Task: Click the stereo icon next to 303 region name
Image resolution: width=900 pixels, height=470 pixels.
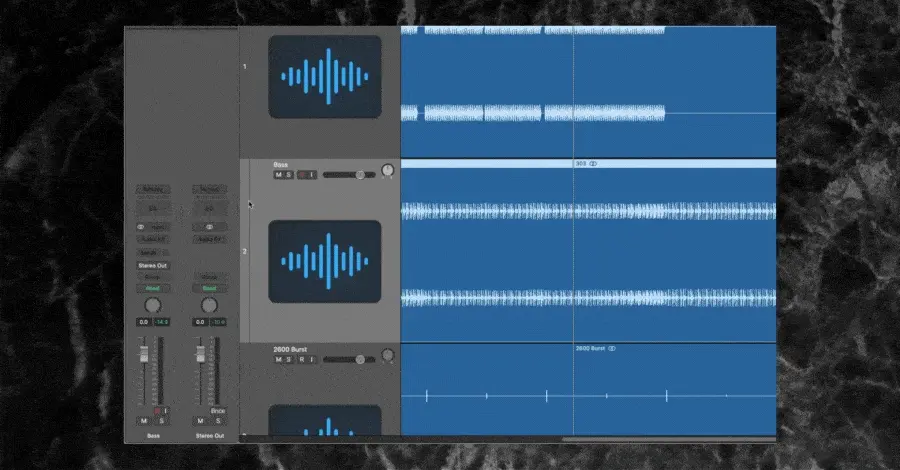Action: (x=593, y=164)
